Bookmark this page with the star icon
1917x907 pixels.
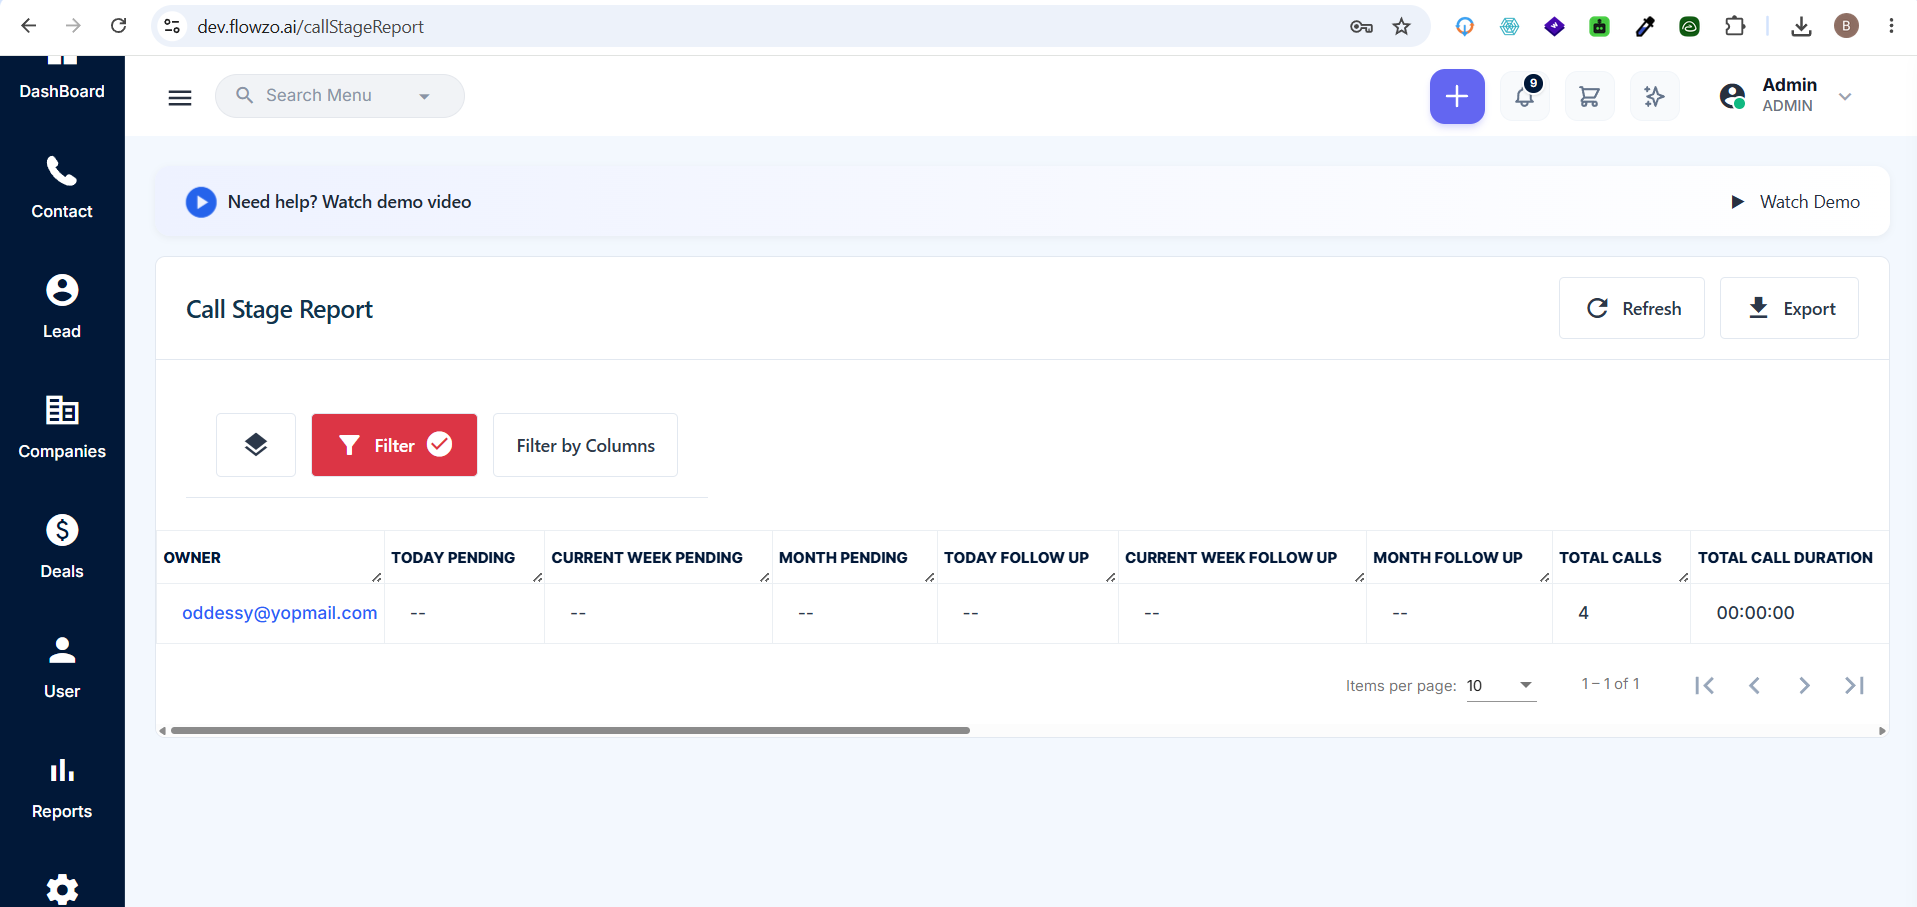click(1401, 27)
